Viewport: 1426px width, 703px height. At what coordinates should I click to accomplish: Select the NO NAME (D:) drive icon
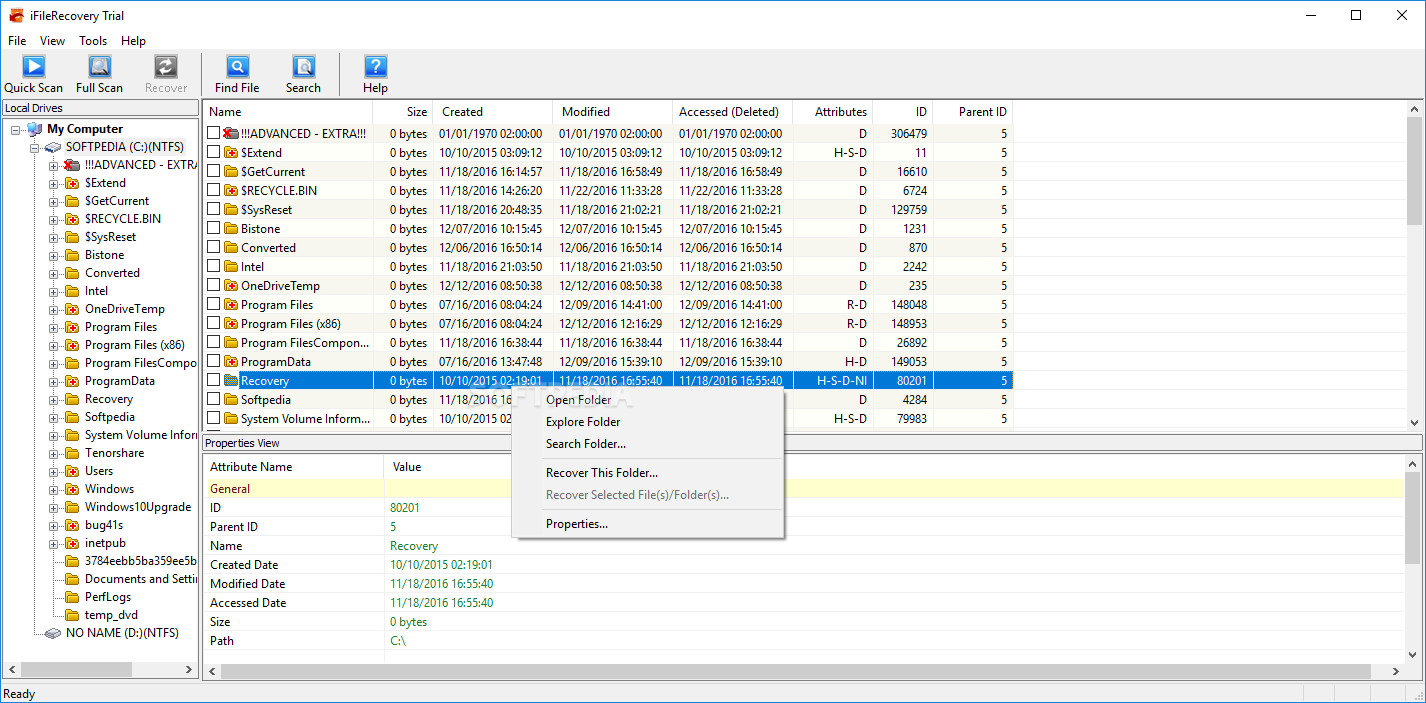(x=53, y=633)
